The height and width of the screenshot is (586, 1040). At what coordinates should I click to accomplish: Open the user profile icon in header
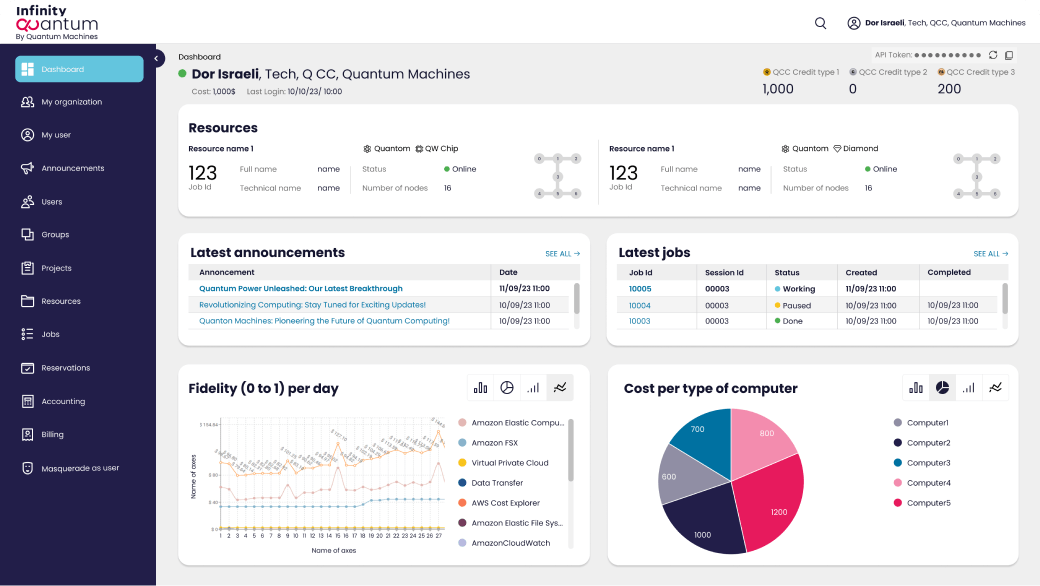pos(854,23)
